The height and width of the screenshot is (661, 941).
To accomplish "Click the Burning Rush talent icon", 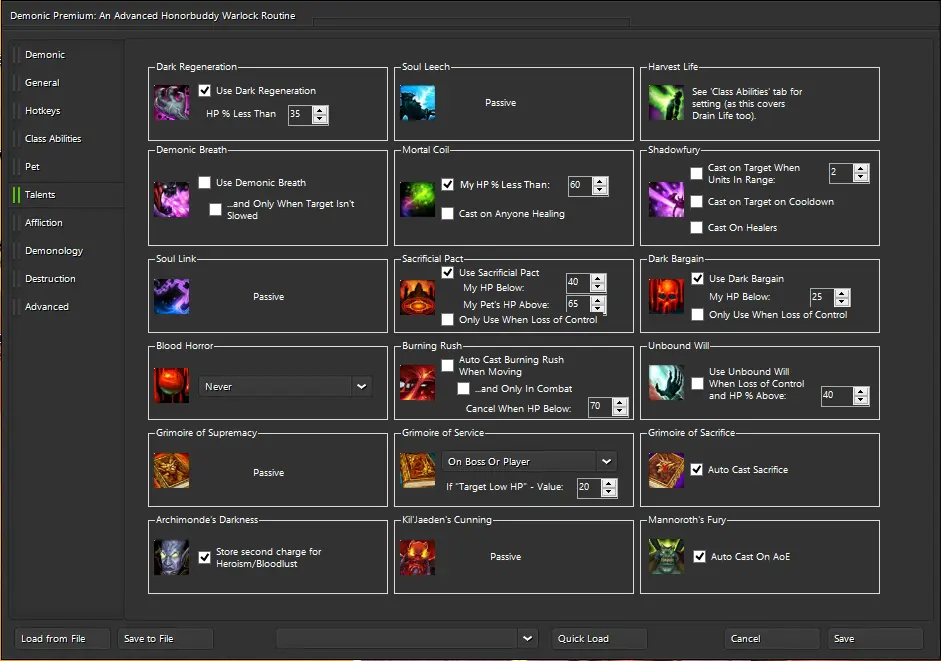I will [x=418, y=382].
